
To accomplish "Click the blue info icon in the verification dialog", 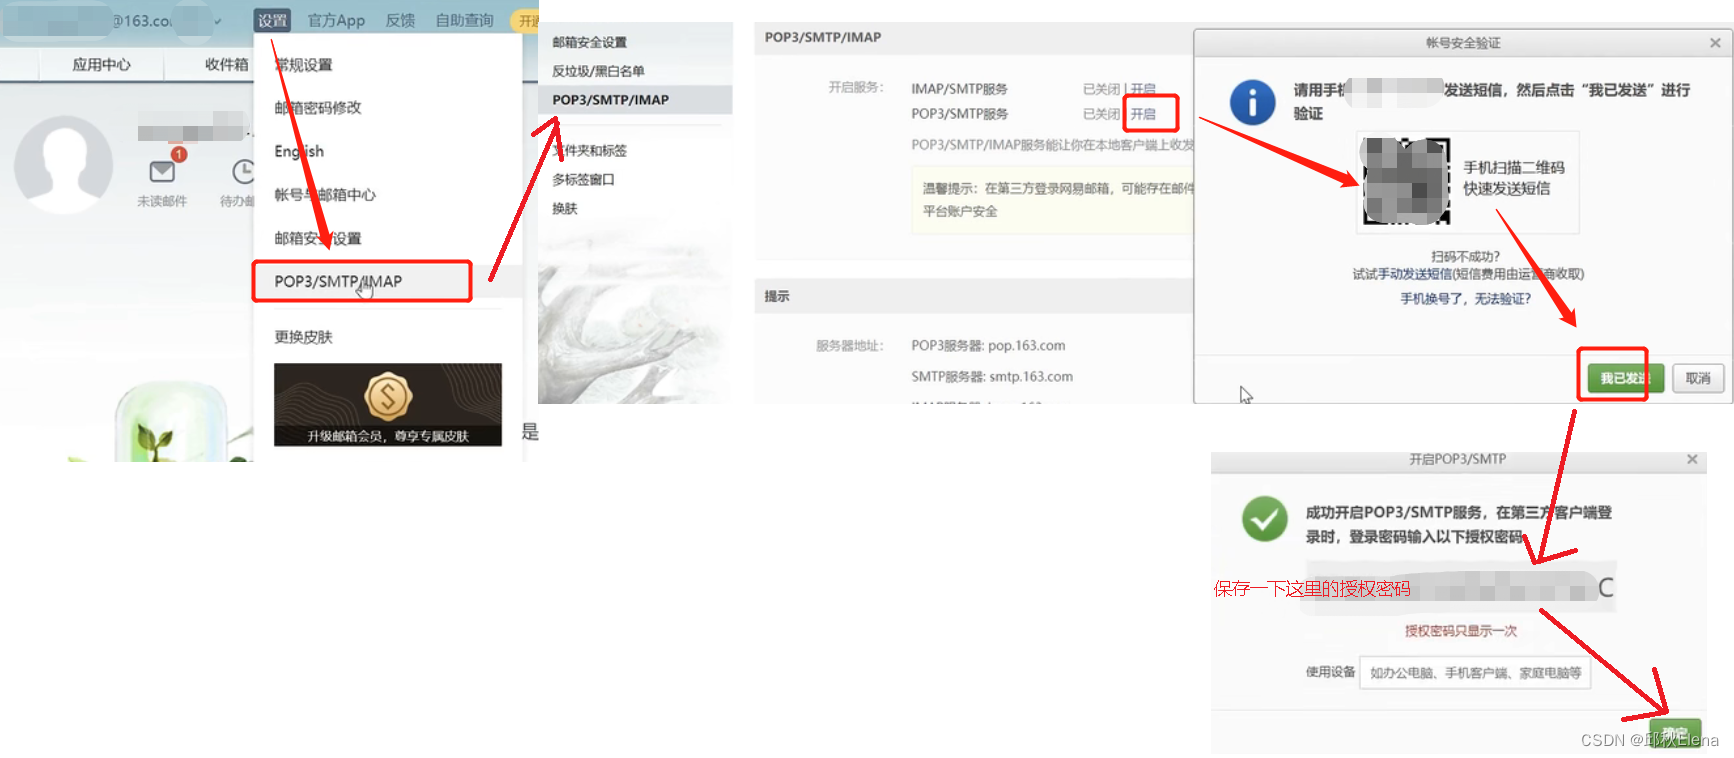I will pos(1252,102).
